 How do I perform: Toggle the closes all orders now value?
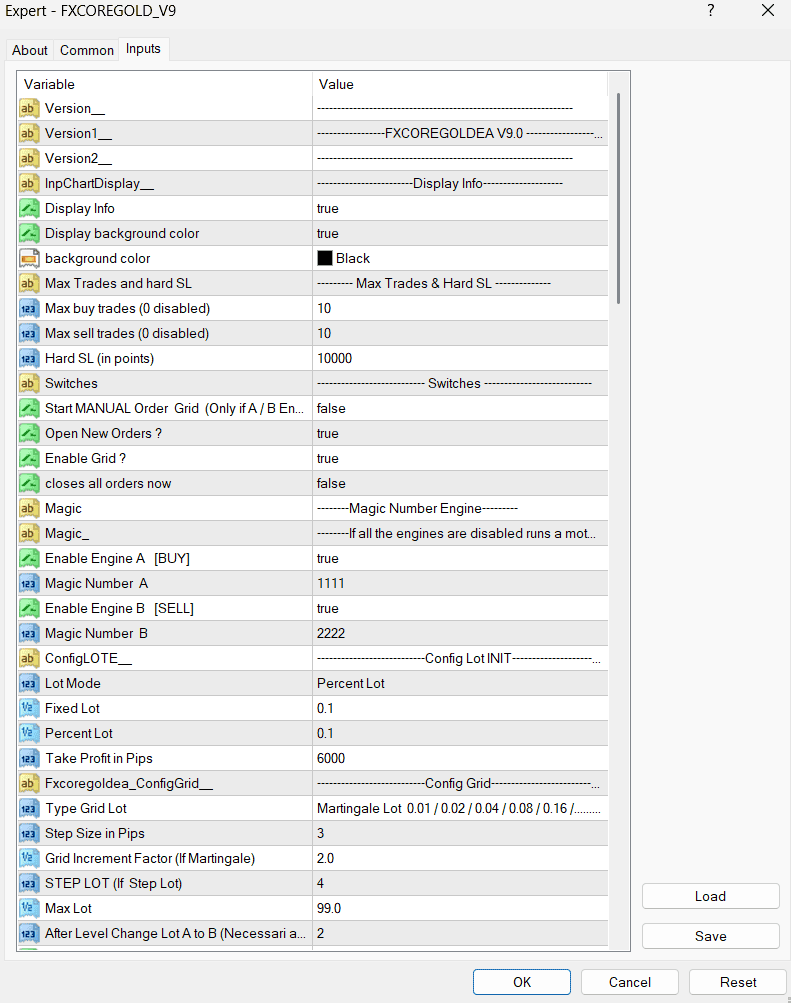point(460,483)
